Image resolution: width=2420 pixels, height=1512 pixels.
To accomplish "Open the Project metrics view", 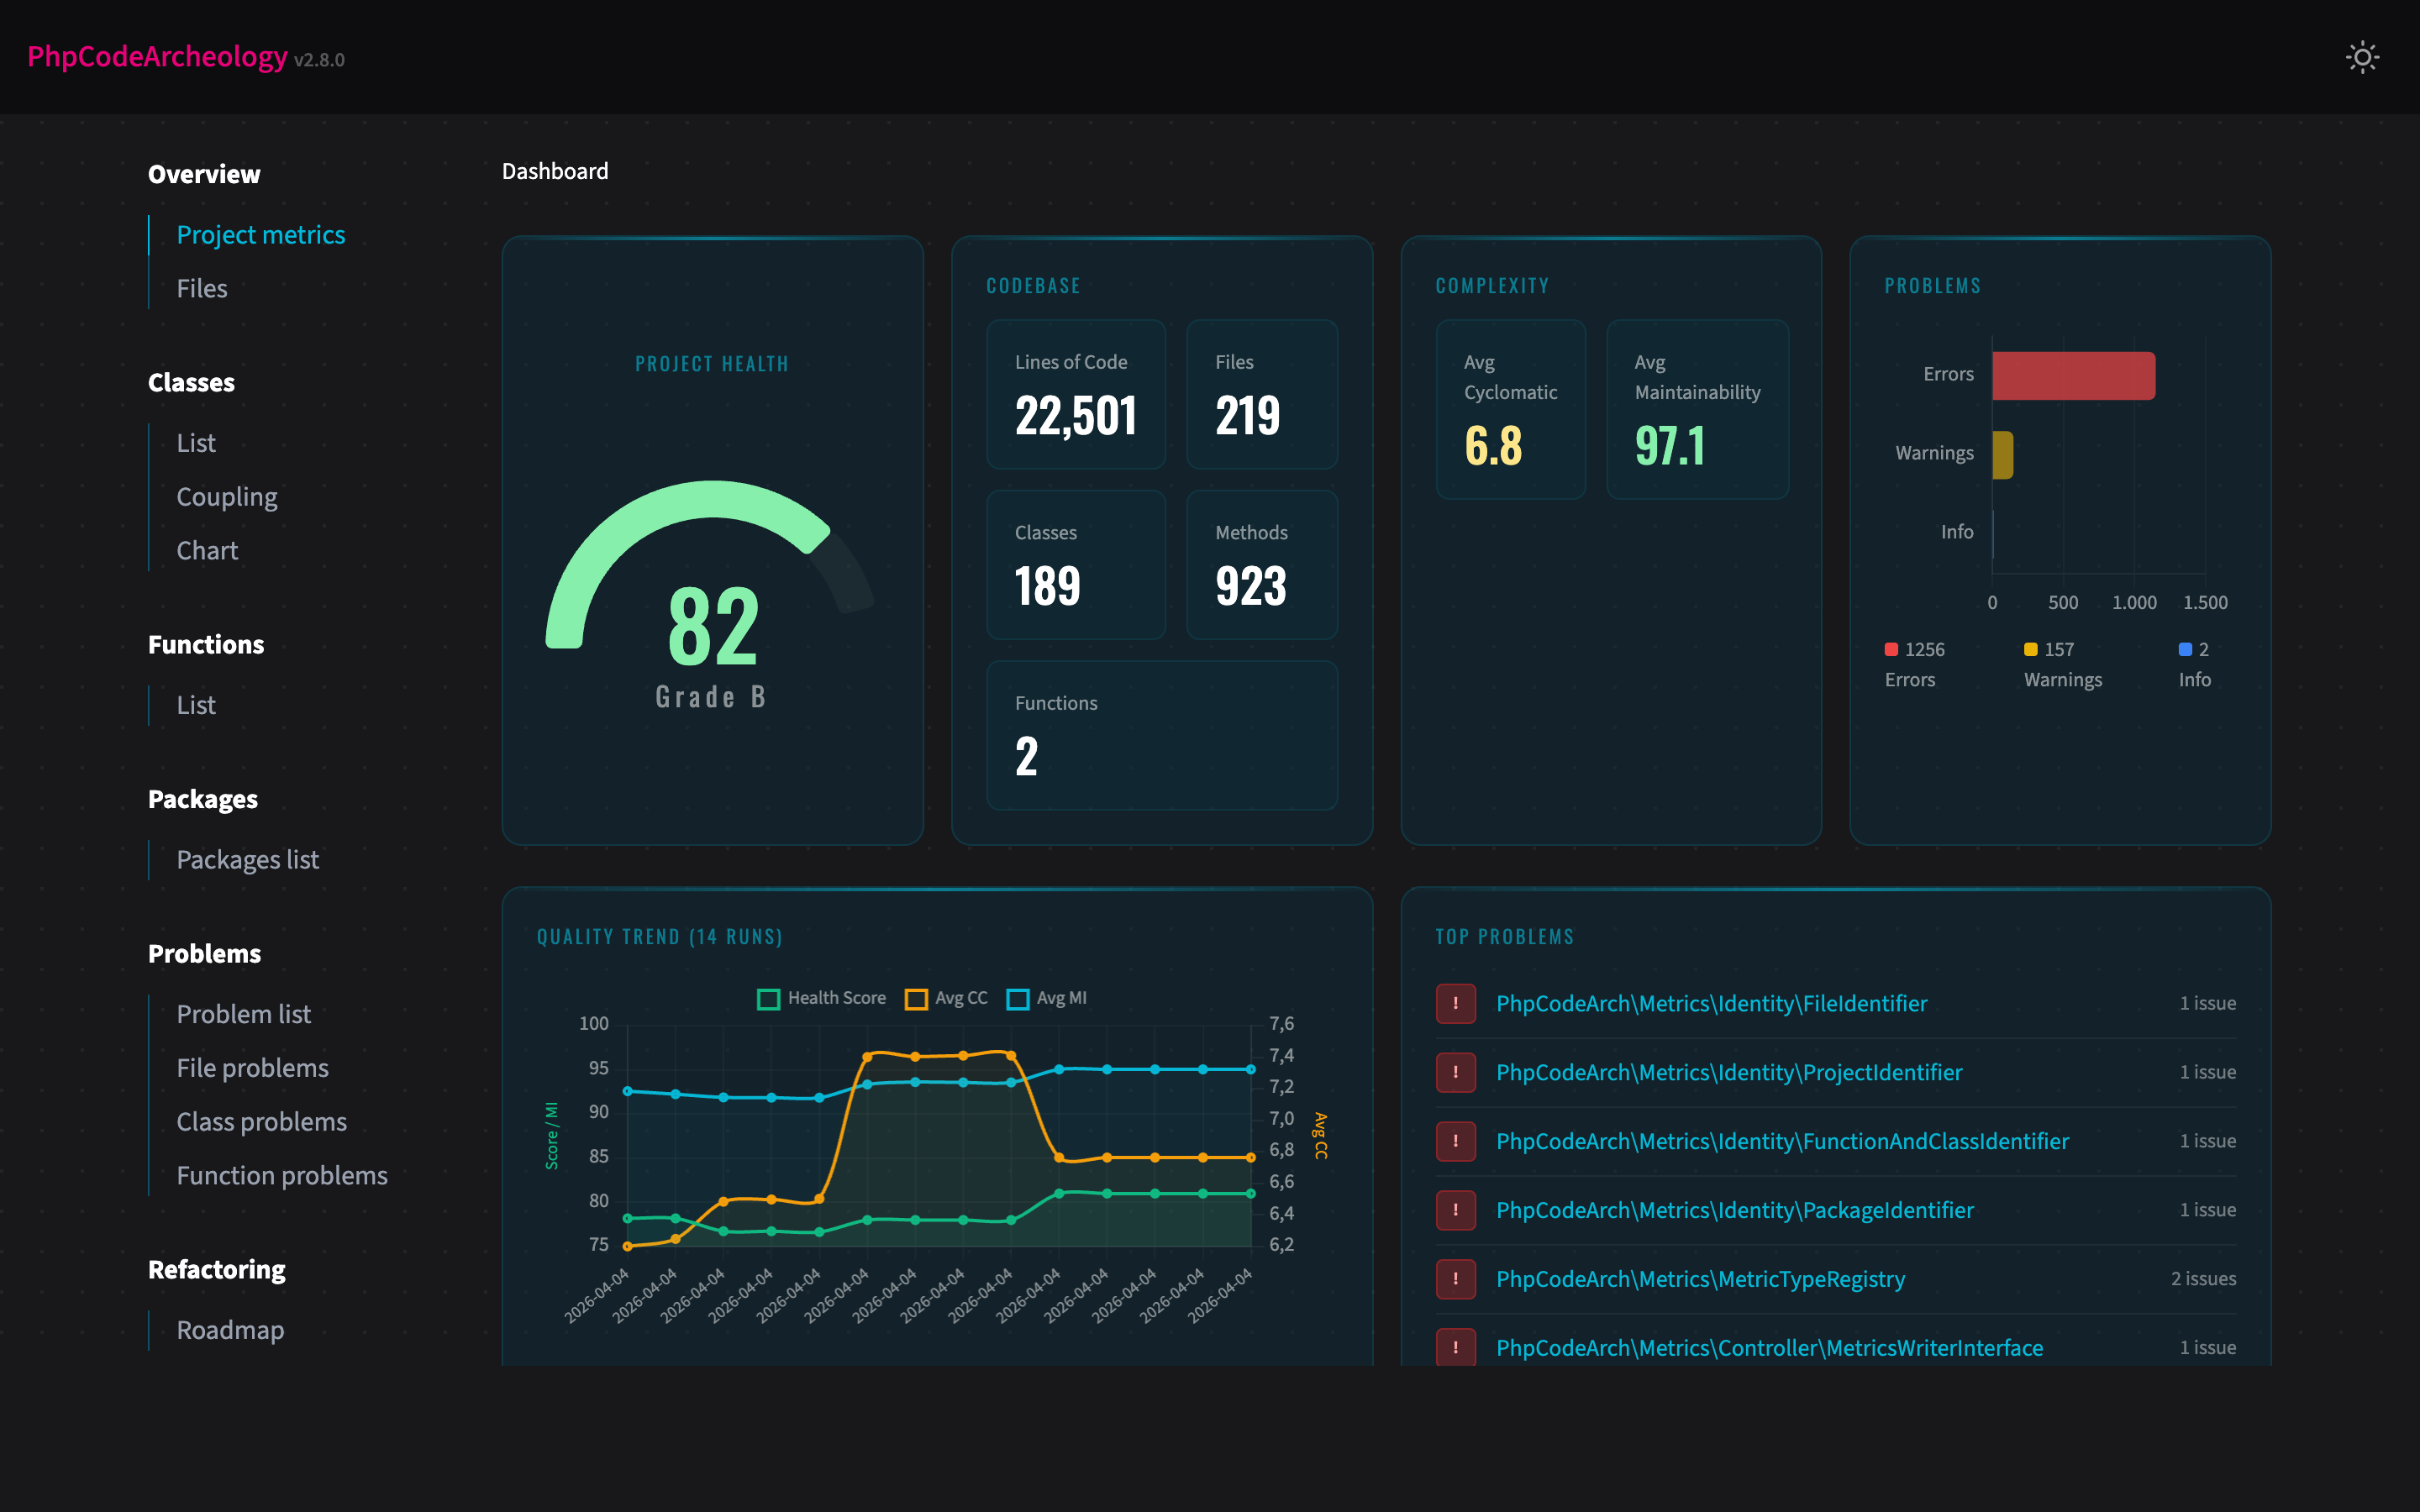I will coord(261,234).
